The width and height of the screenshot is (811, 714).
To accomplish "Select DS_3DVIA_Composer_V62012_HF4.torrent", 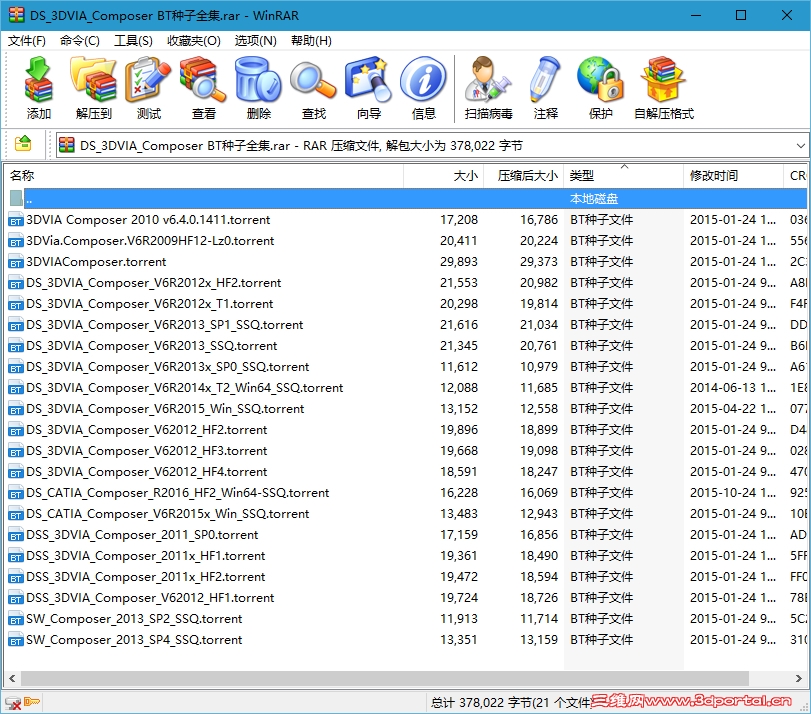I will (x=406, y=472).
